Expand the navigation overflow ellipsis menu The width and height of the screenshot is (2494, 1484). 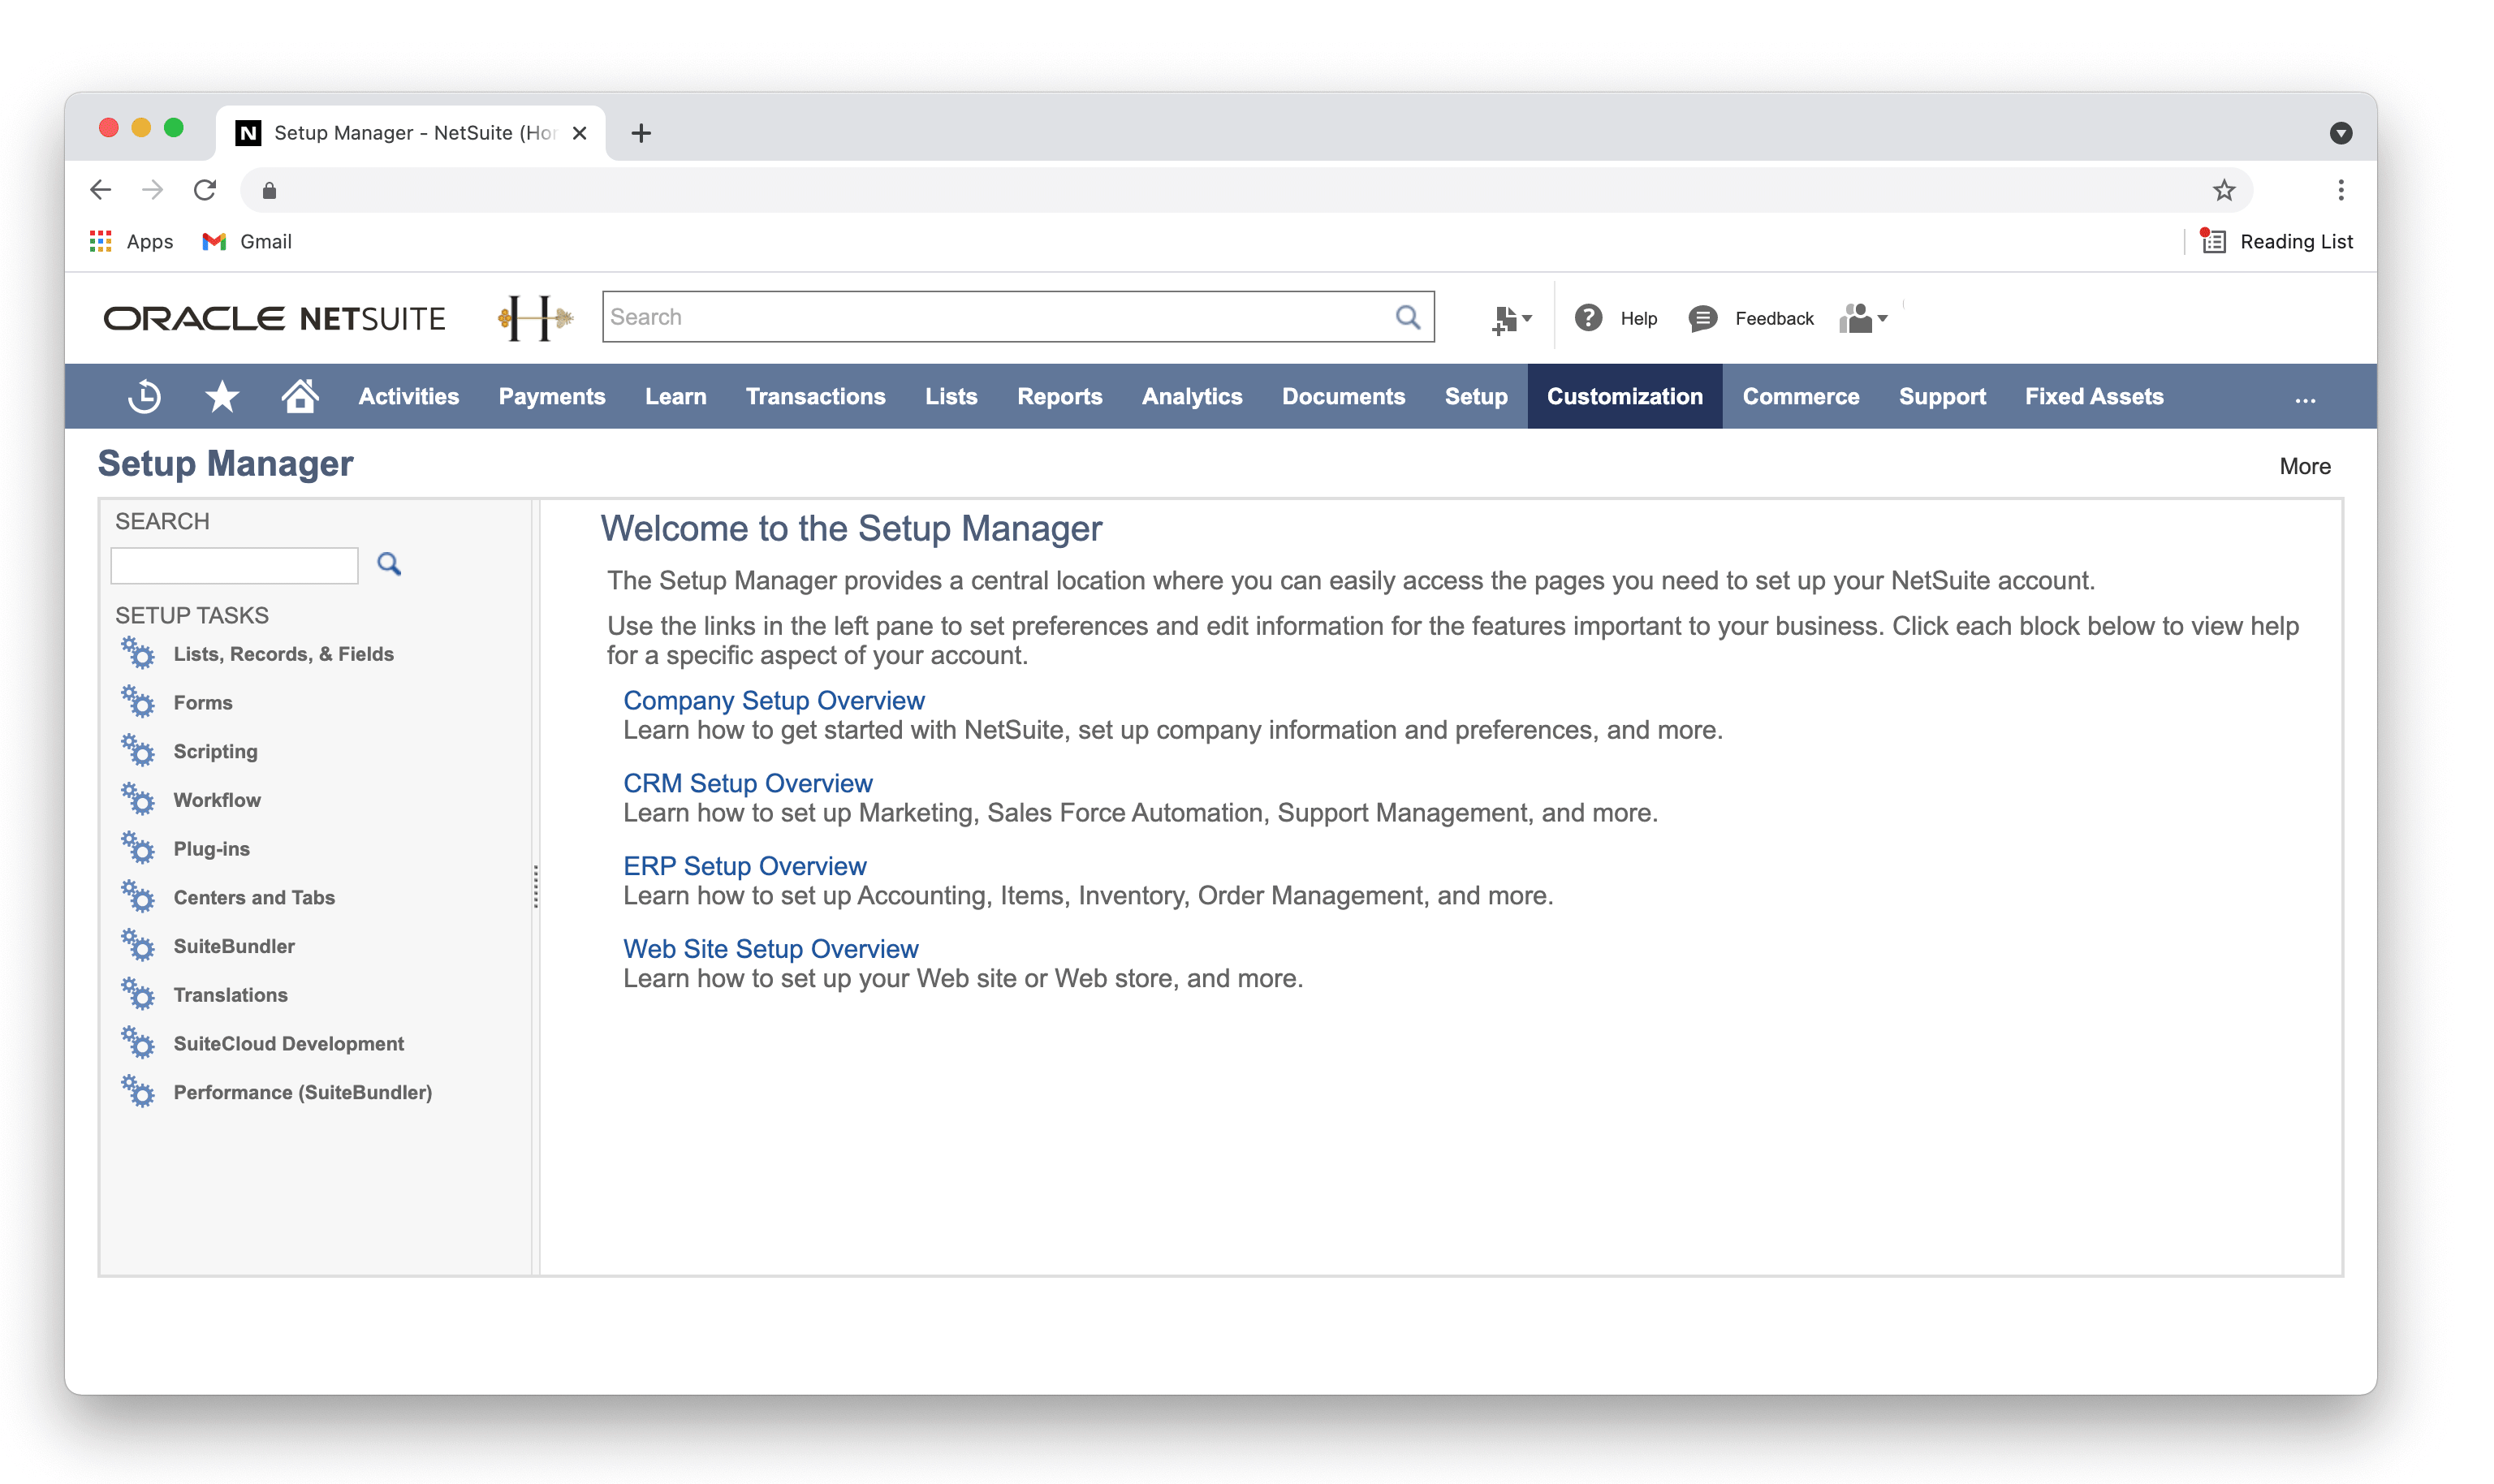(2305, 399)
